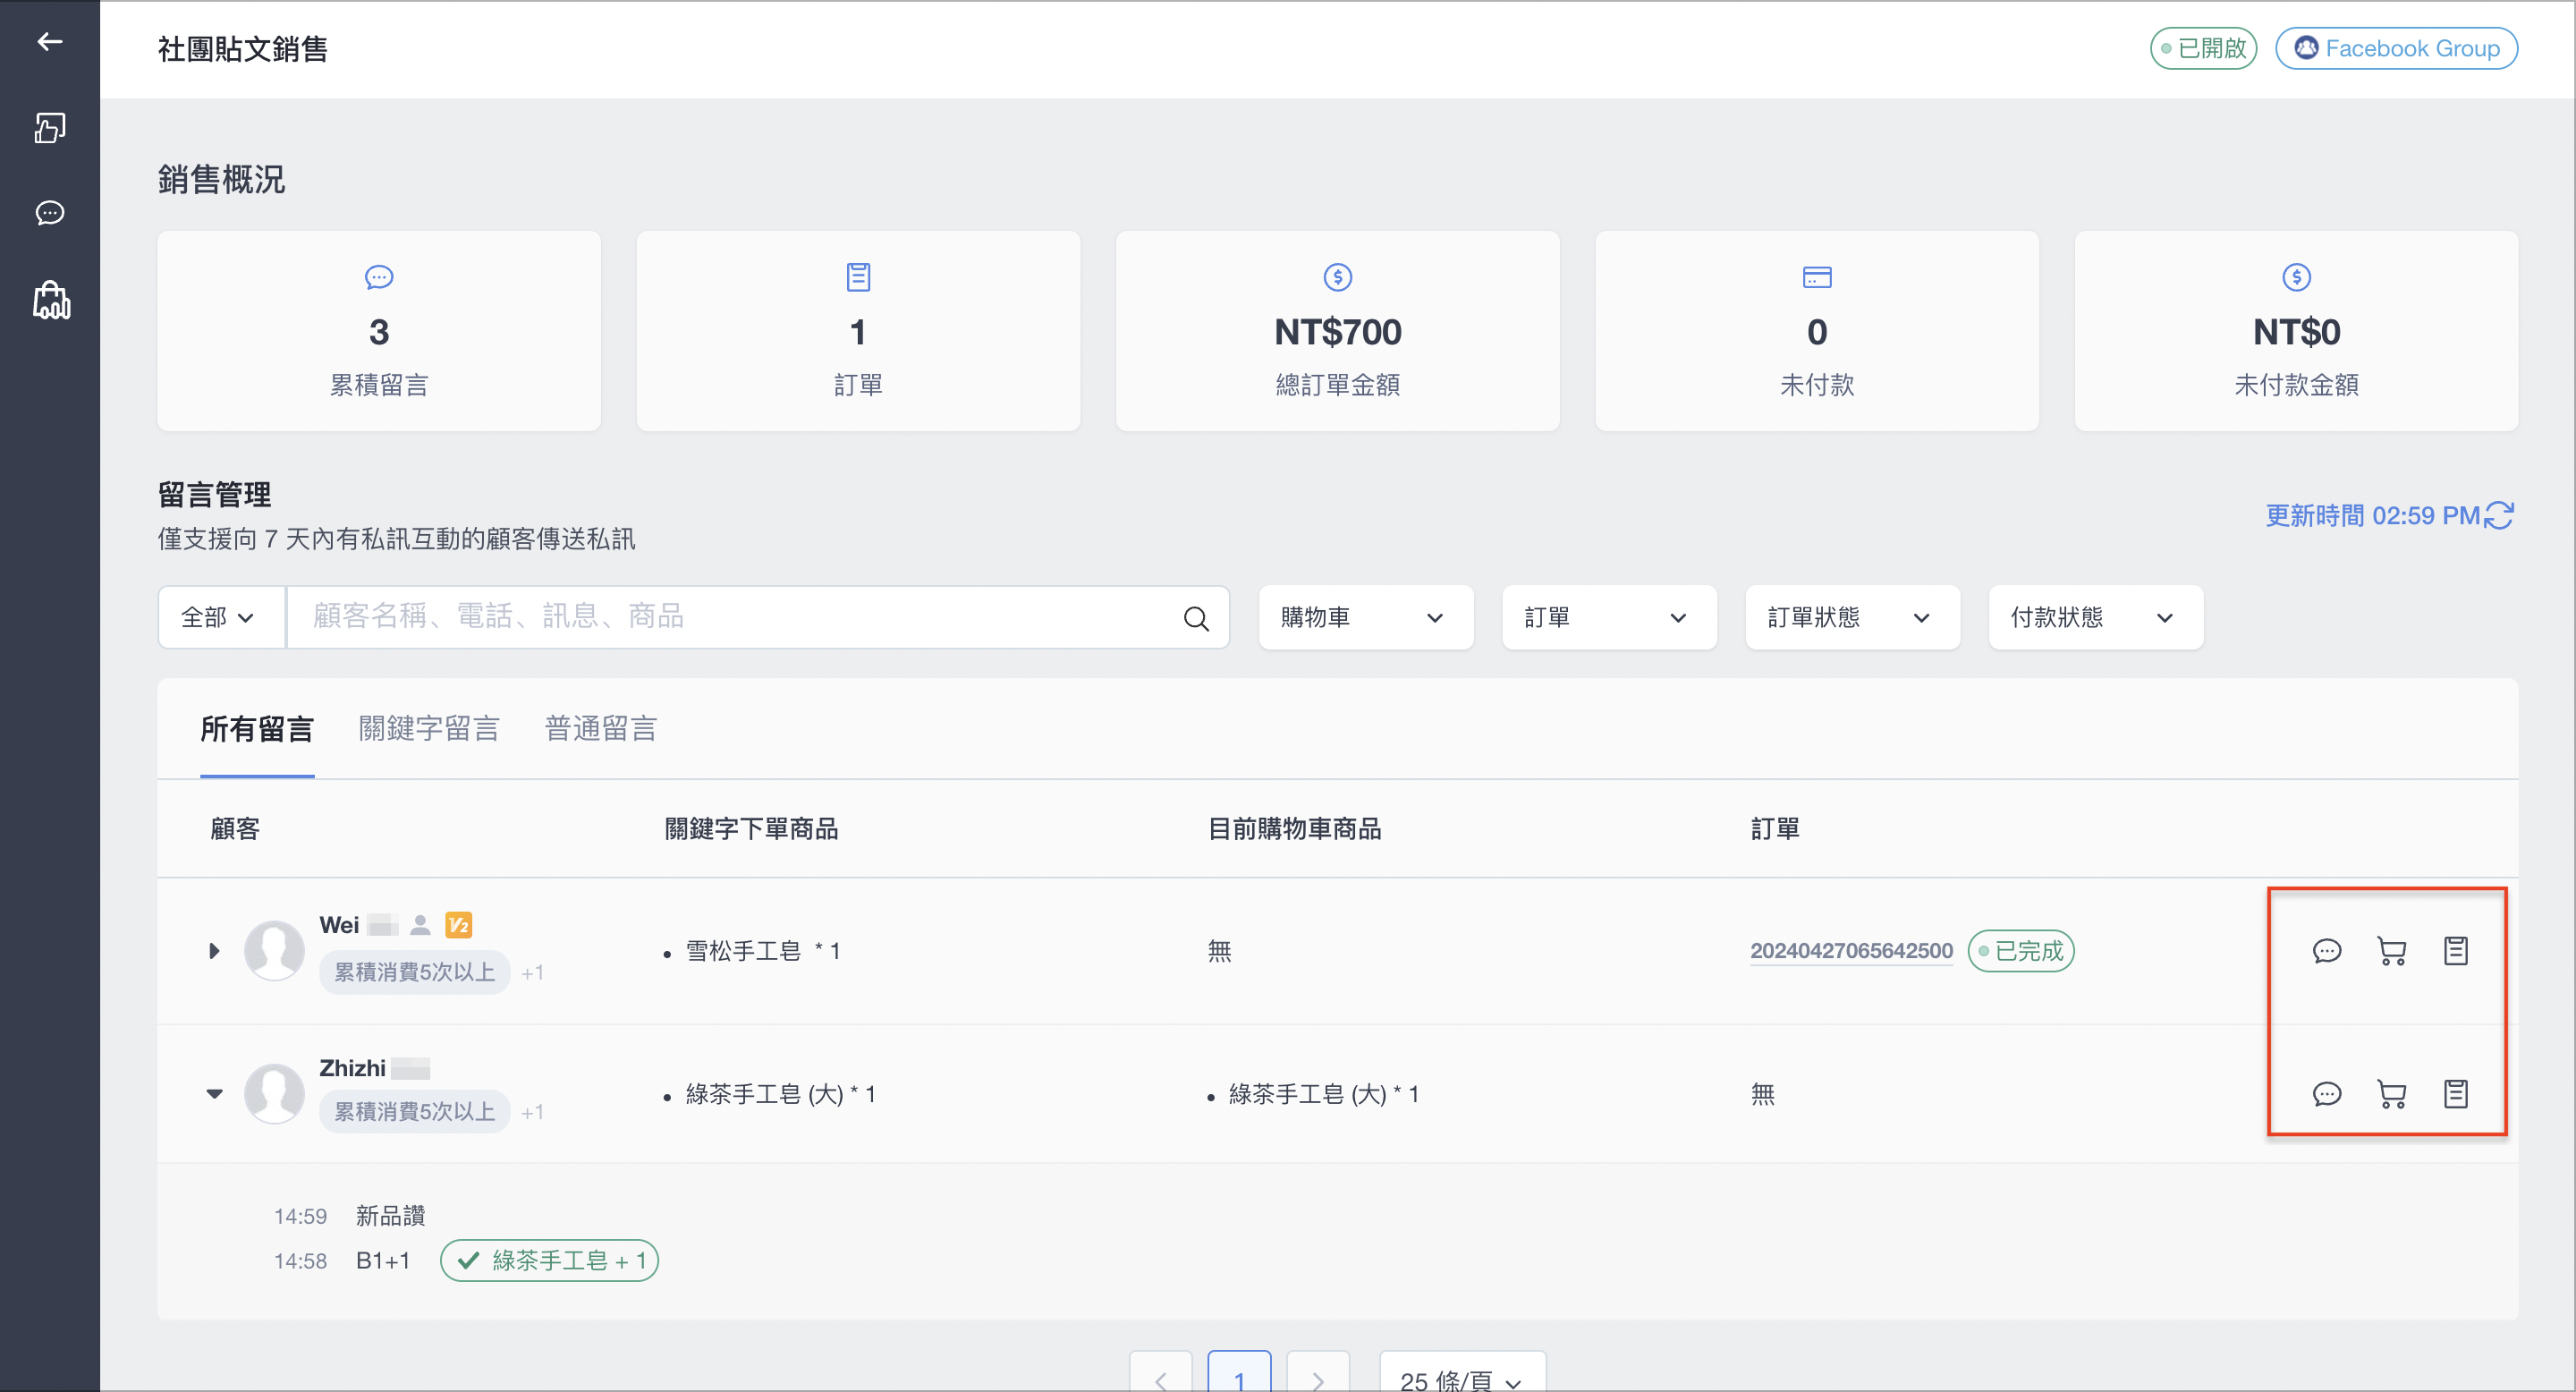Go back using the left arrow icon
Viewport: 2576px width, 1392px height.
click(50, 41)
